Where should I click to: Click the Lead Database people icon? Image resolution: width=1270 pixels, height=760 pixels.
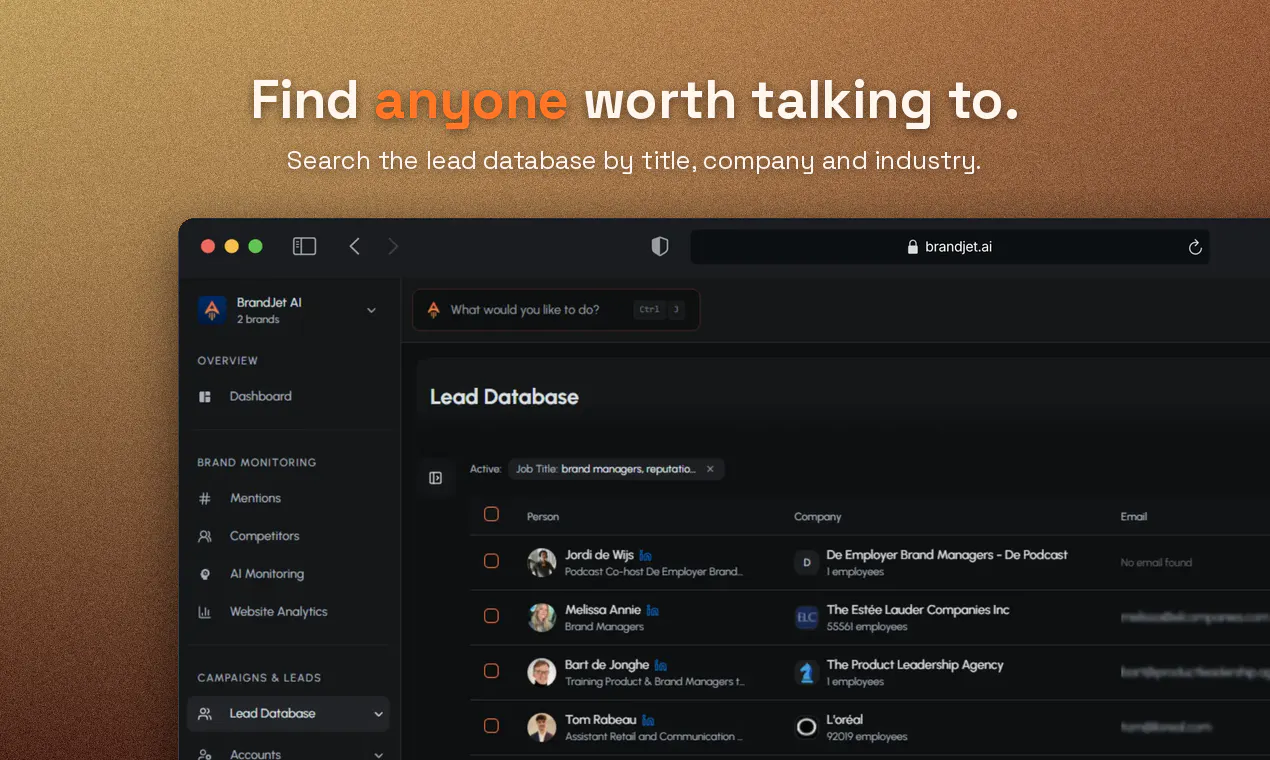coord(205,714)
